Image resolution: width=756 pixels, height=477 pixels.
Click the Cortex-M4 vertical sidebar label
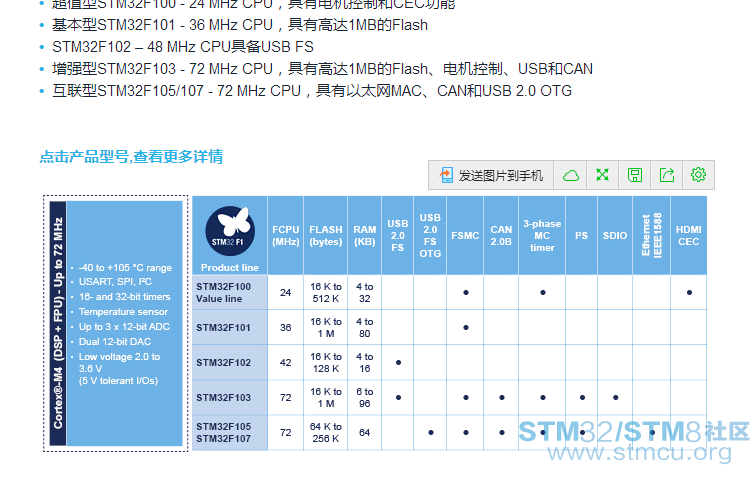(x=58, y=323)
